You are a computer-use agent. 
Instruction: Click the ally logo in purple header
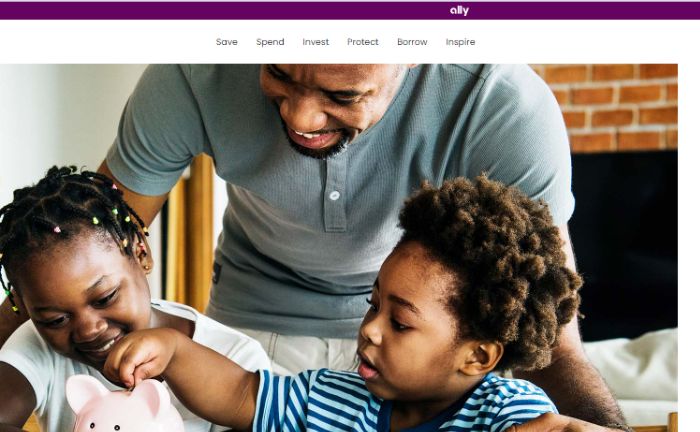pos(459,10)
